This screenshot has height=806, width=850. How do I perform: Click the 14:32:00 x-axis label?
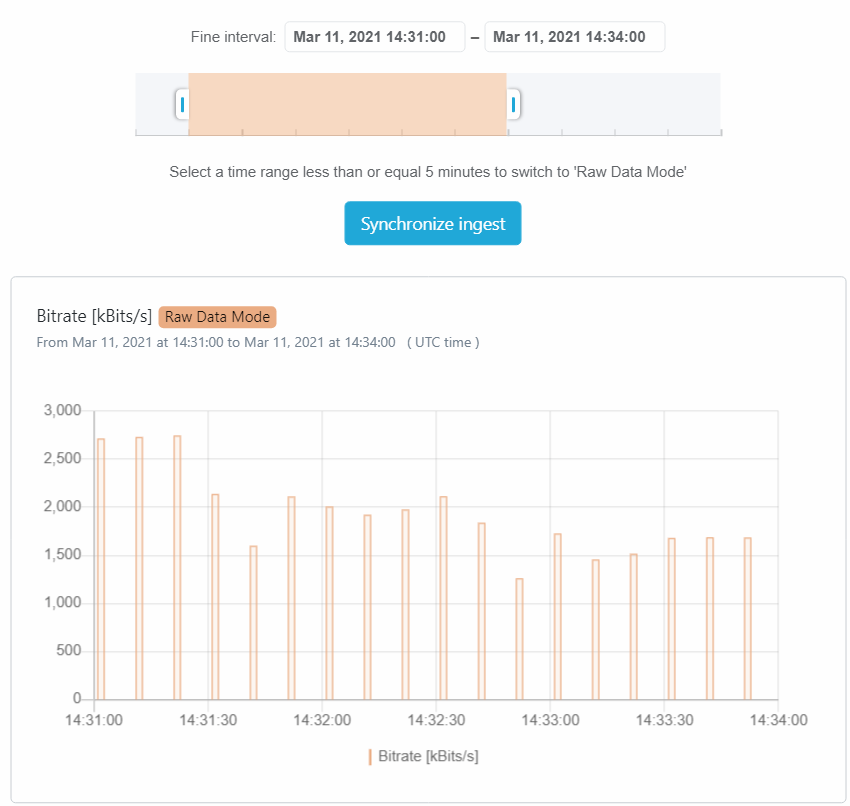click(322, 720)
